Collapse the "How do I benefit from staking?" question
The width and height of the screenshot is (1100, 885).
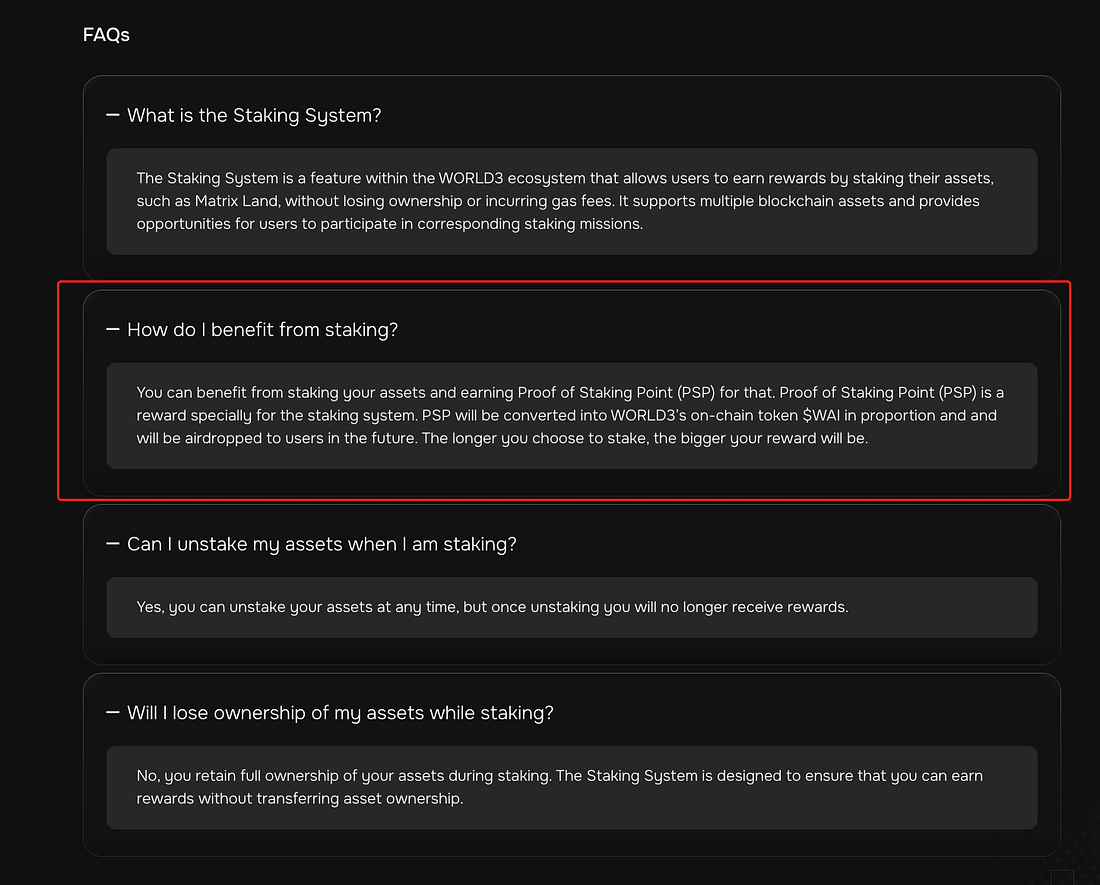click(x=262, y=330)
